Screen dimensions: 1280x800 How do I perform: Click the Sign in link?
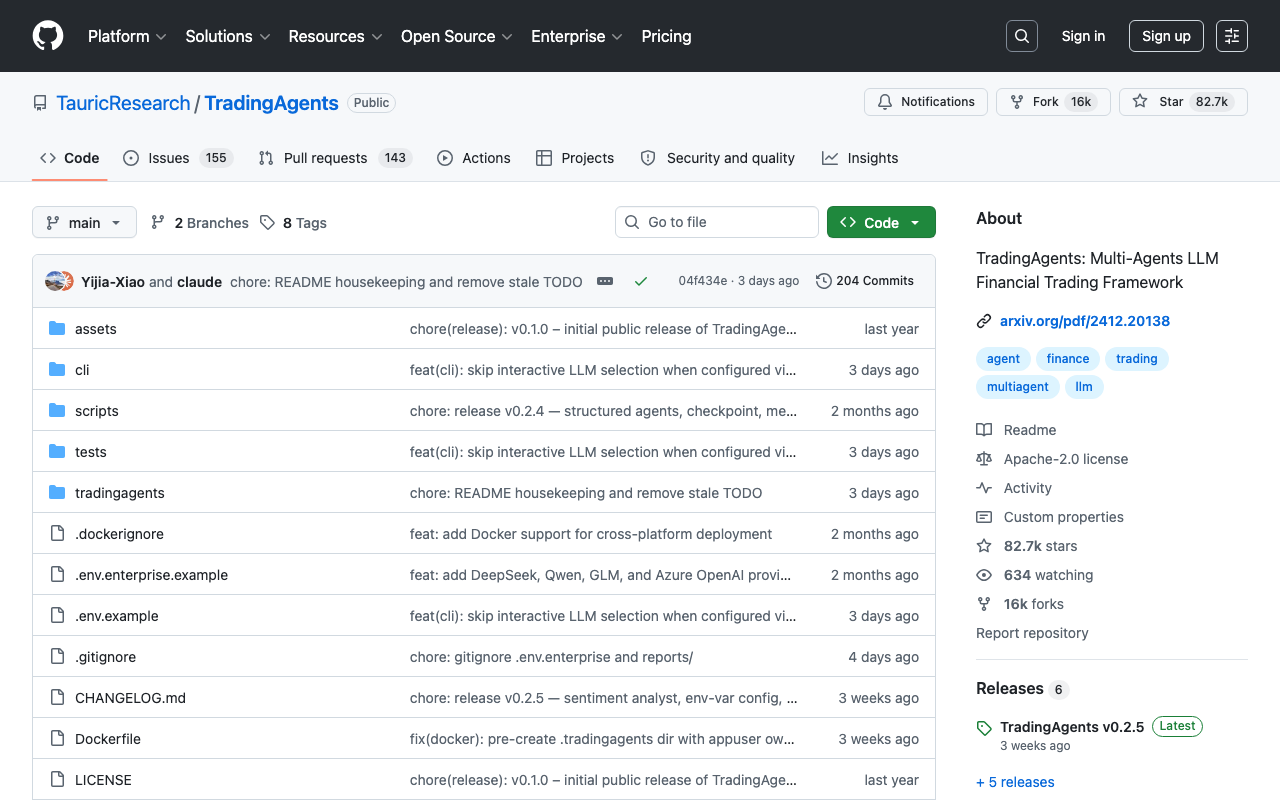[1083, 36]
